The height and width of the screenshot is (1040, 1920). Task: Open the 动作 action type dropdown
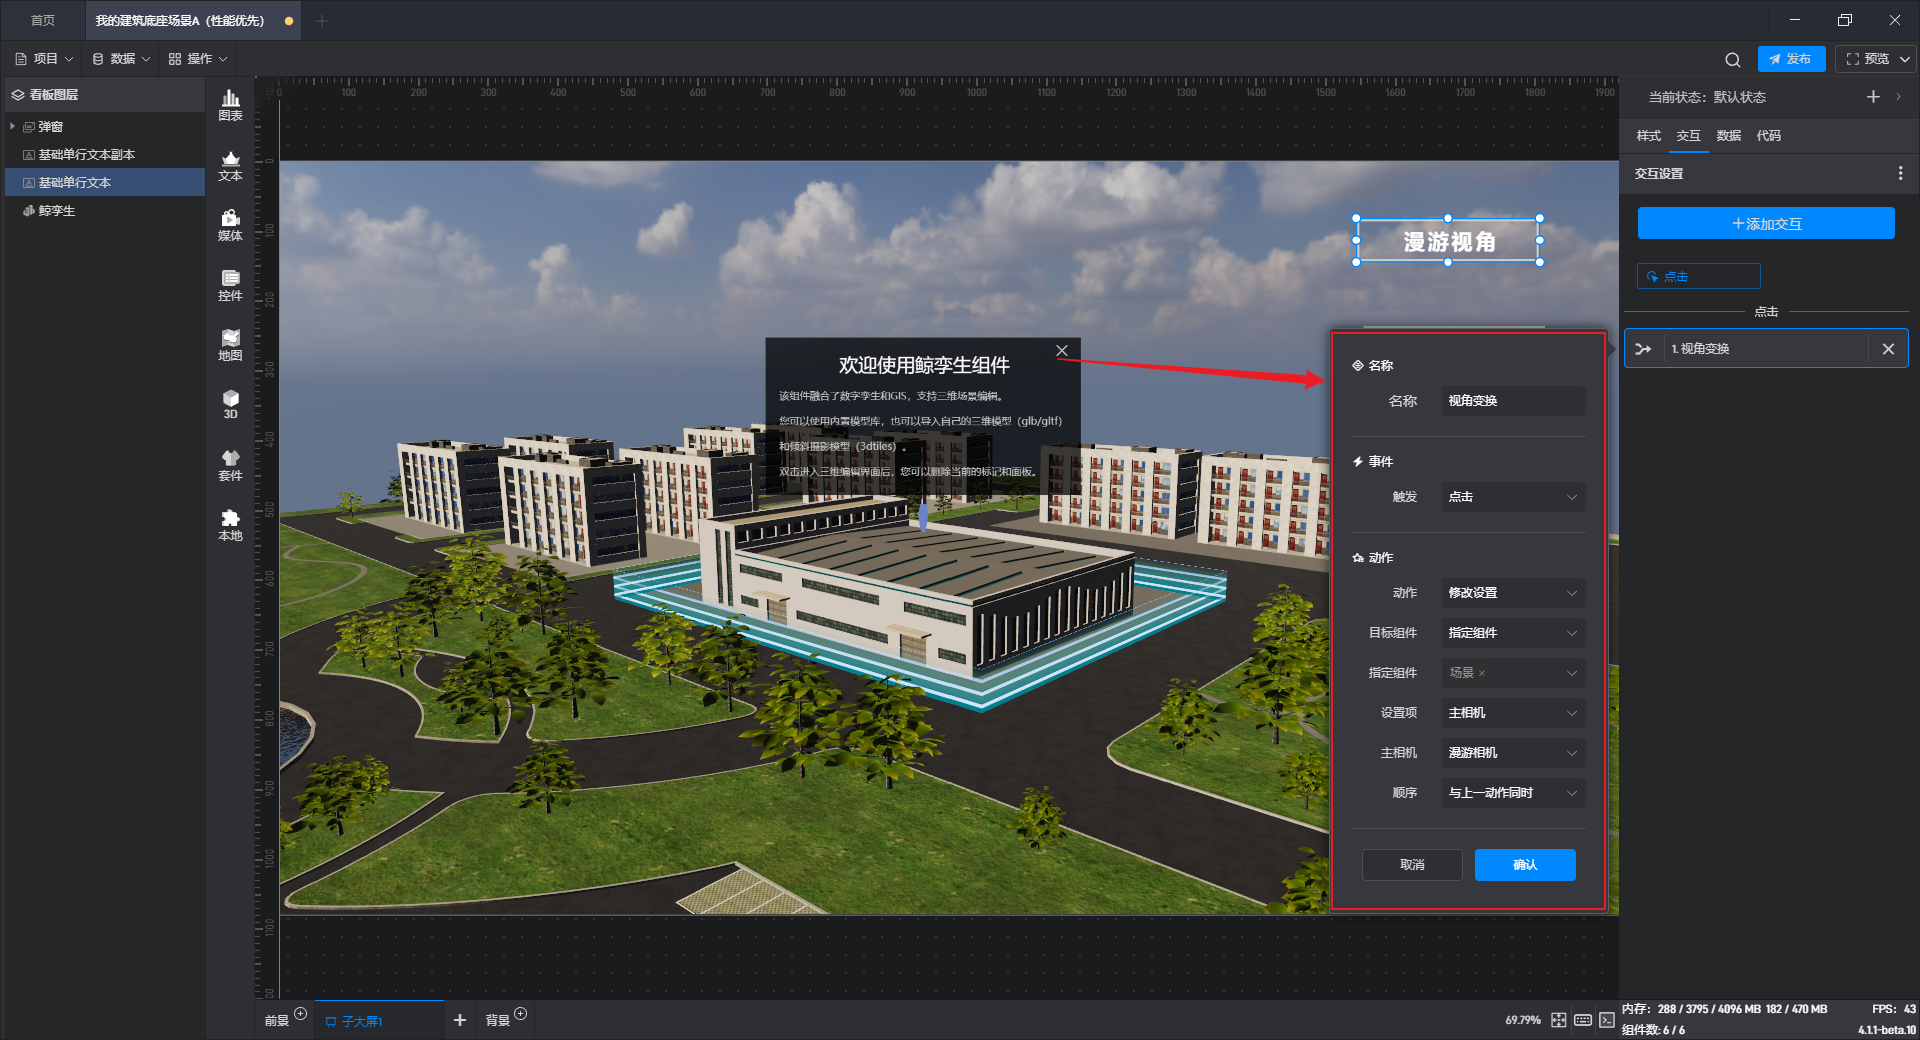(x=1513, y=593)
